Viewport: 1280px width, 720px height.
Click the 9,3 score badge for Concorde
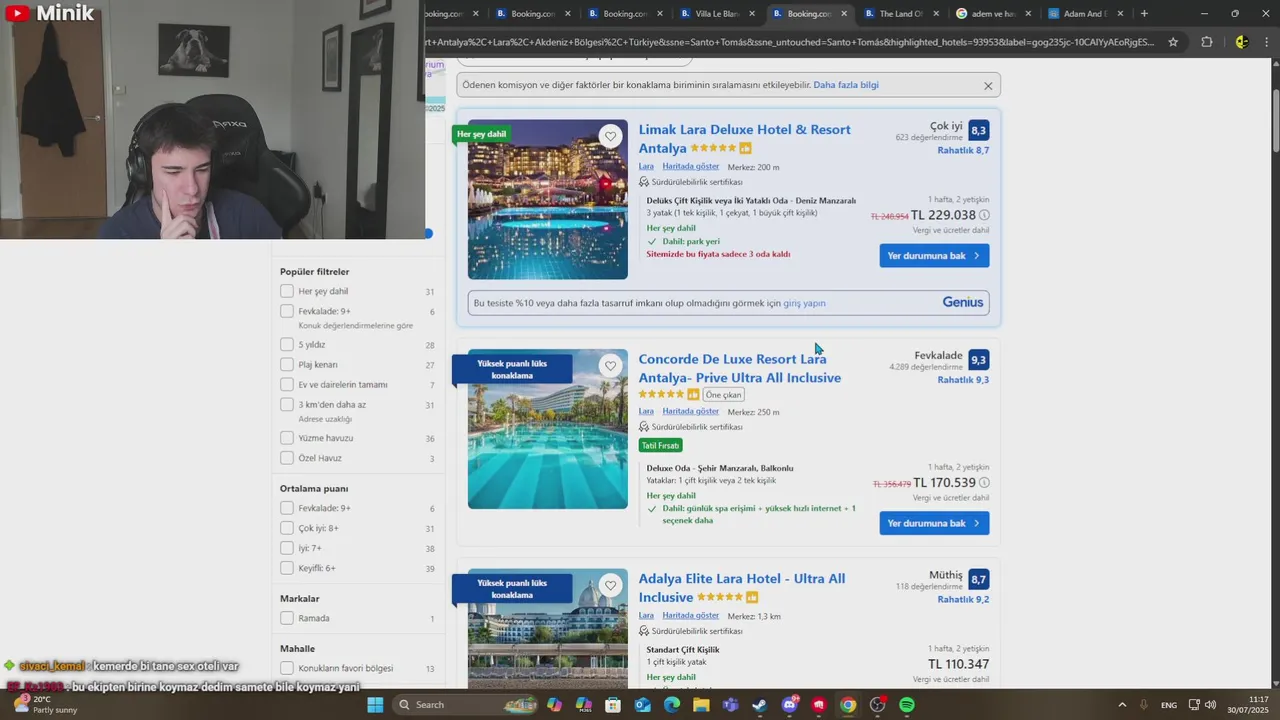click(x=978, y=360)
